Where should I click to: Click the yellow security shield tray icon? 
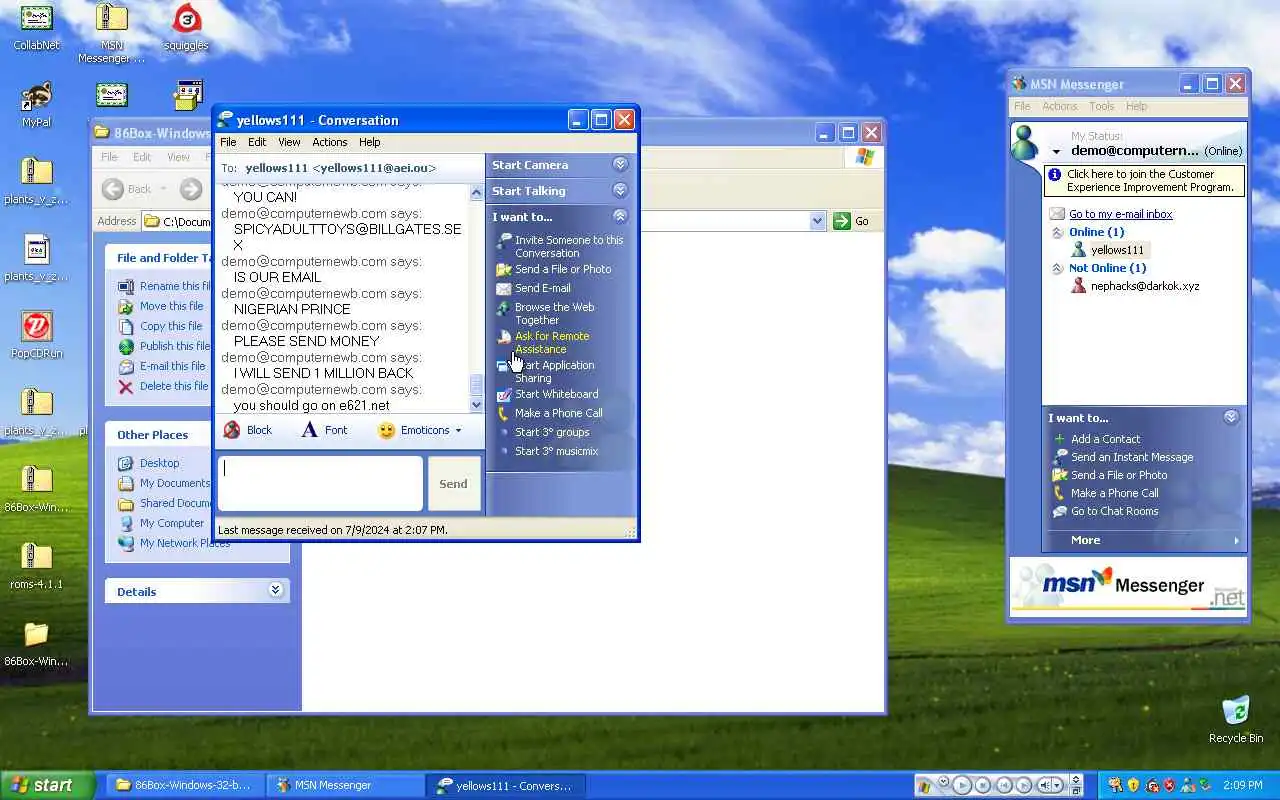tap(1134, 785)
